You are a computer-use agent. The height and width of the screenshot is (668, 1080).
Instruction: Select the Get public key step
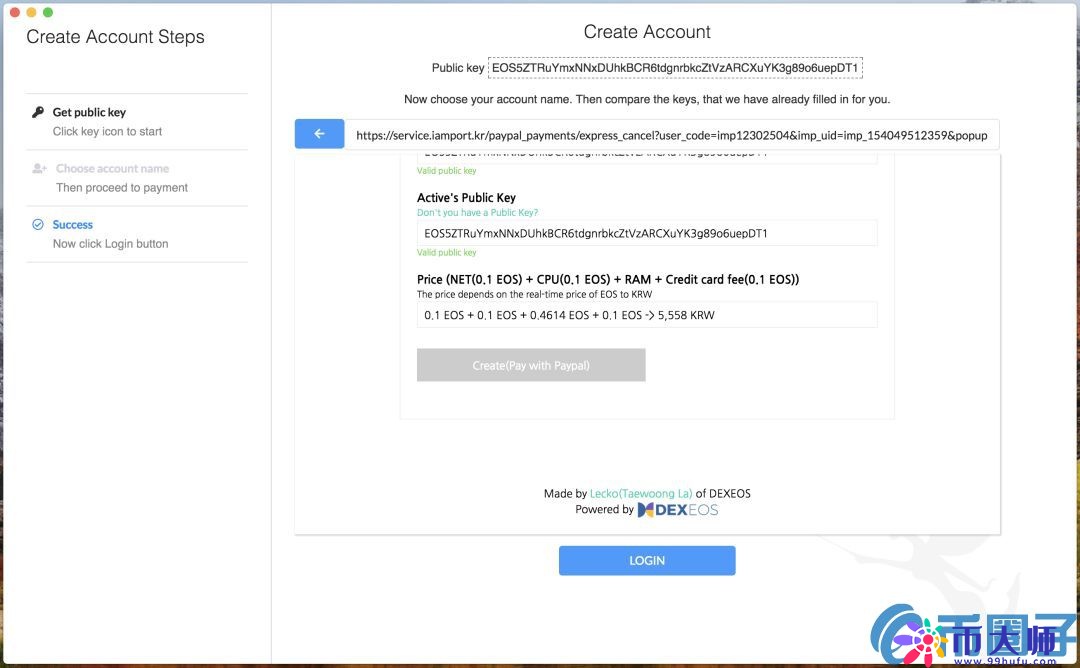click(89, 113)
